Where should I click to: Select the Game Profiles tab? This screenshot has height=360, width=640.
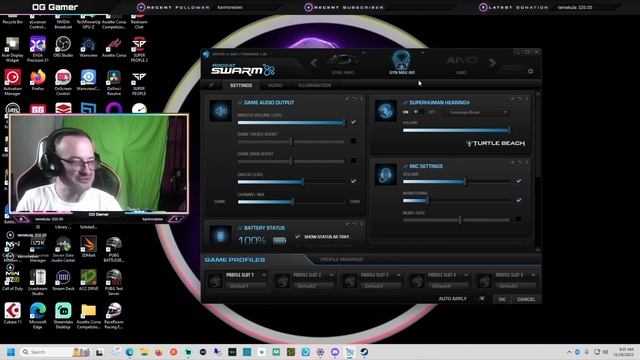click(x=235, y=260)
